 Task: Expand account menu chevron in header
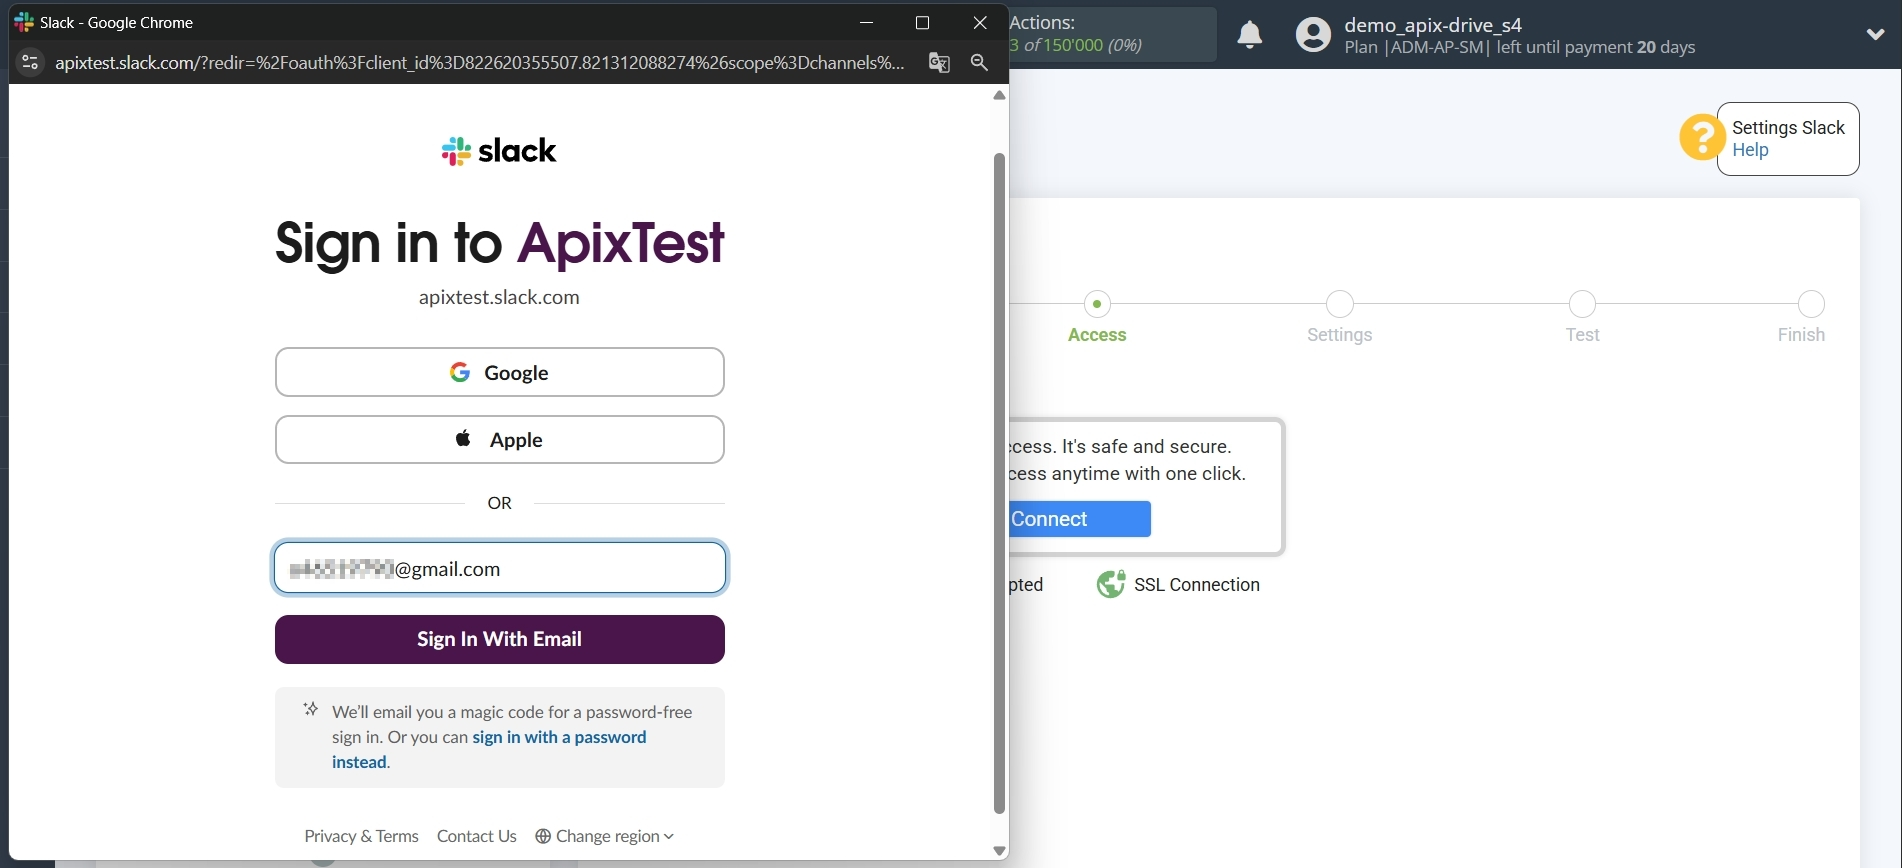pos(1876,34)
